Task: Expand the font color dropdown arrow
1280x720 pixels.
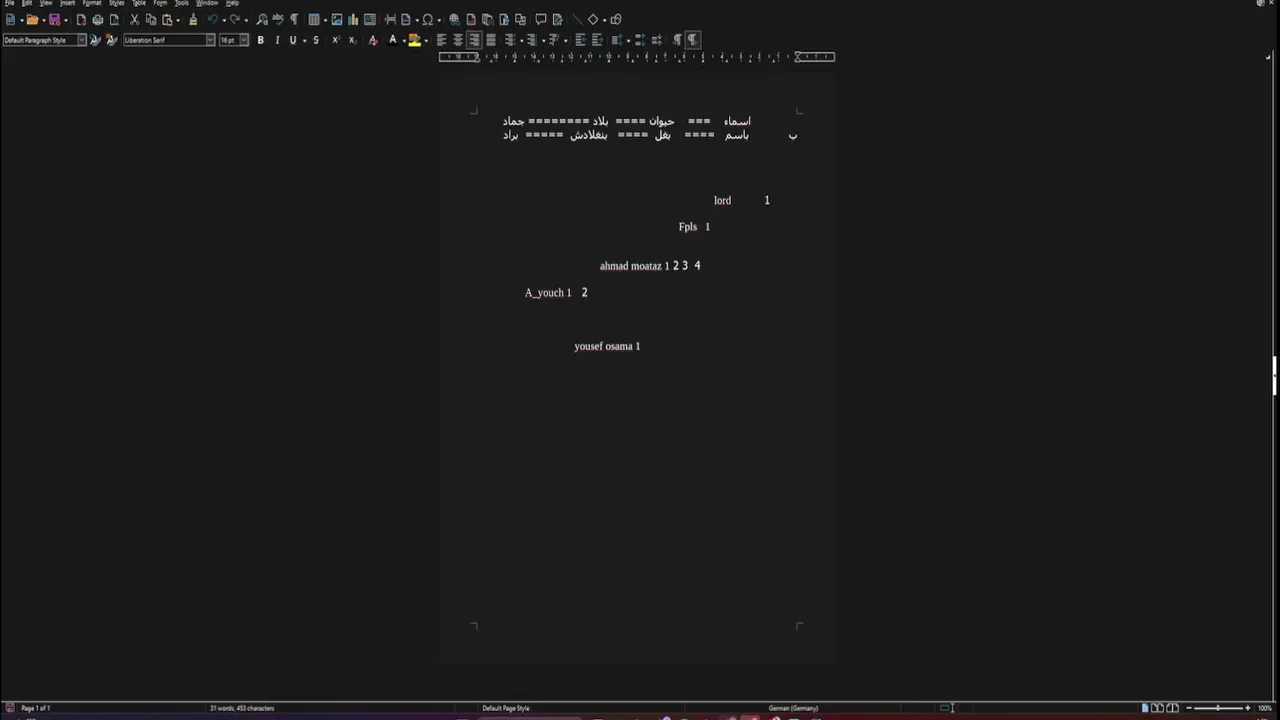Action: point(402,40)
